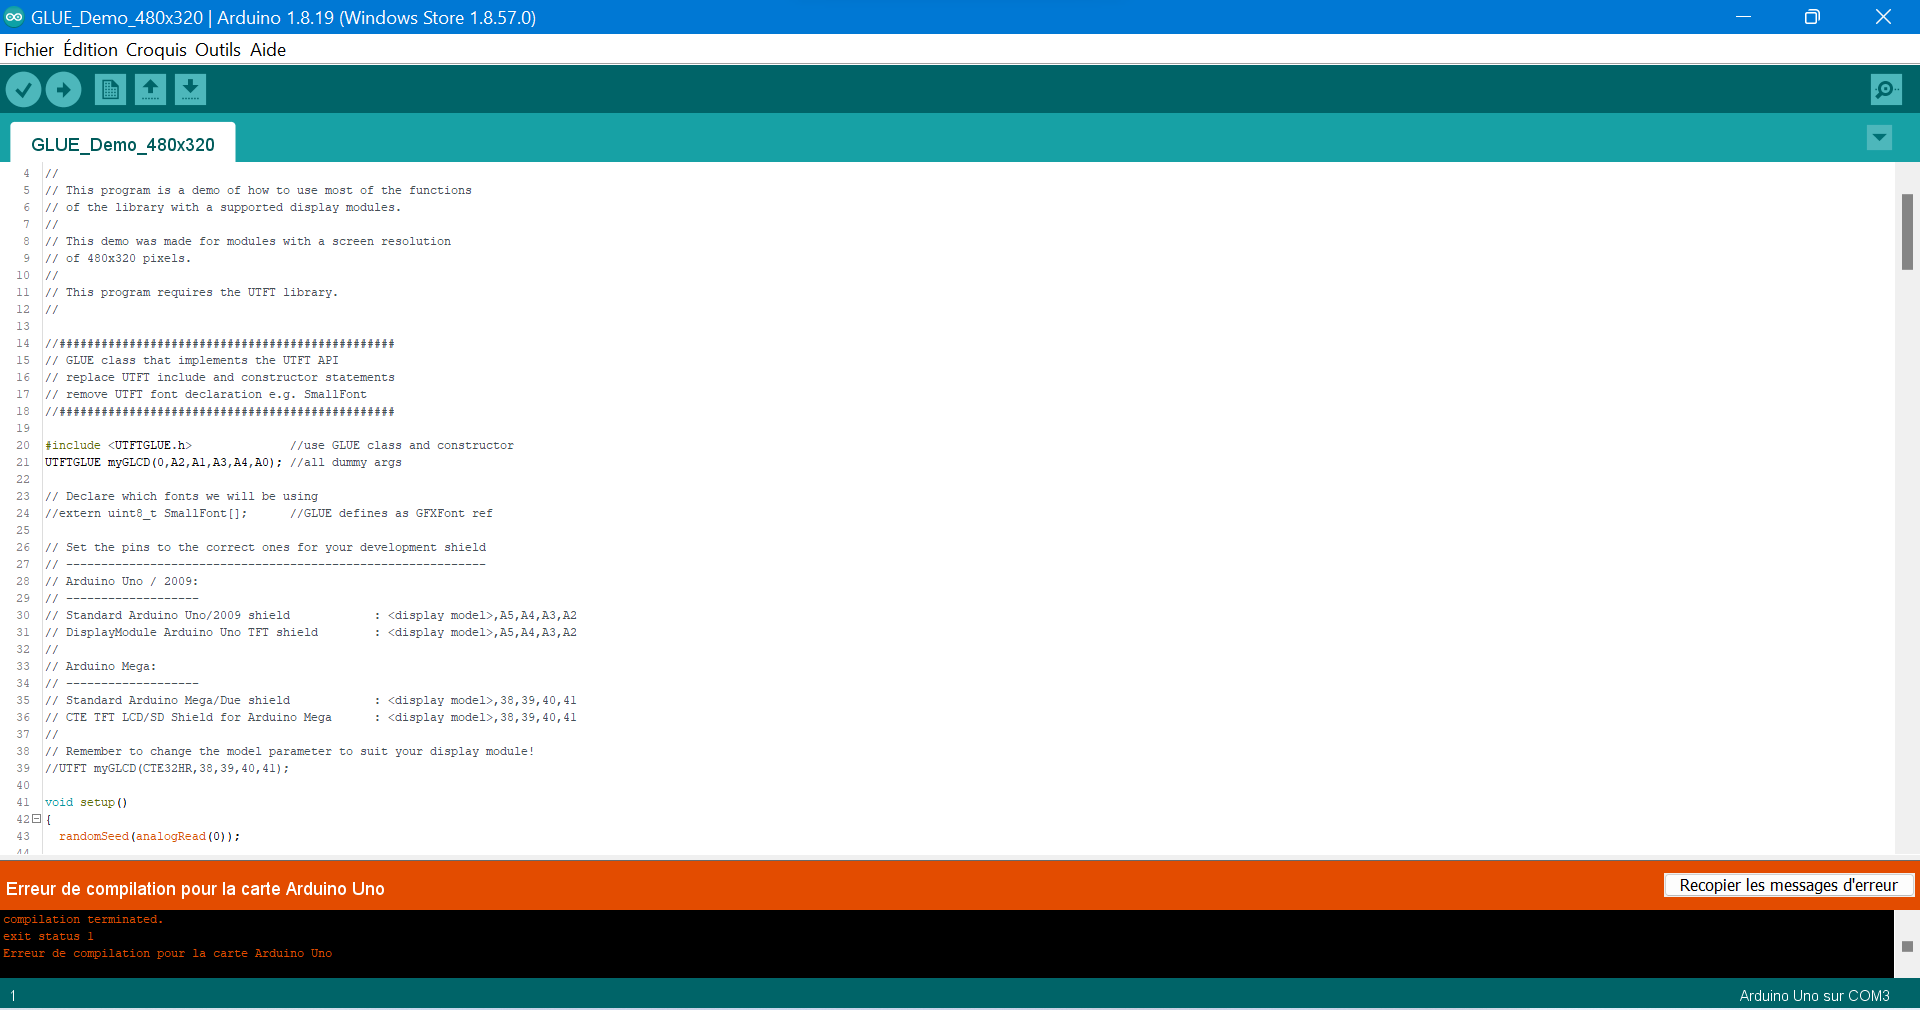
Task: Click the #include <UTFTGLUE.h> line
Action: pyautogui.click(x=279, y=446)
